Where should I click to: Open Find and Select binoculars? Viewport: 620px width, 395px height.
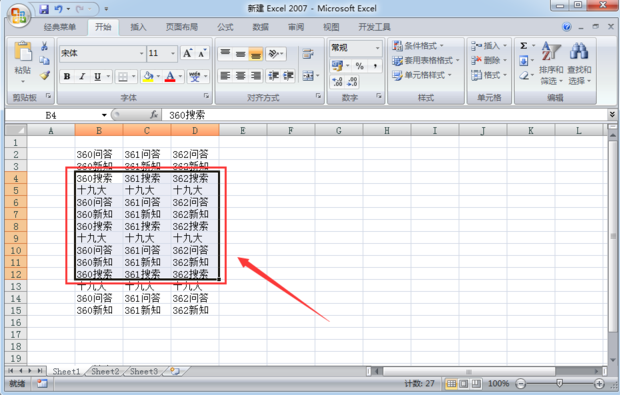click(x=579, y=63)
